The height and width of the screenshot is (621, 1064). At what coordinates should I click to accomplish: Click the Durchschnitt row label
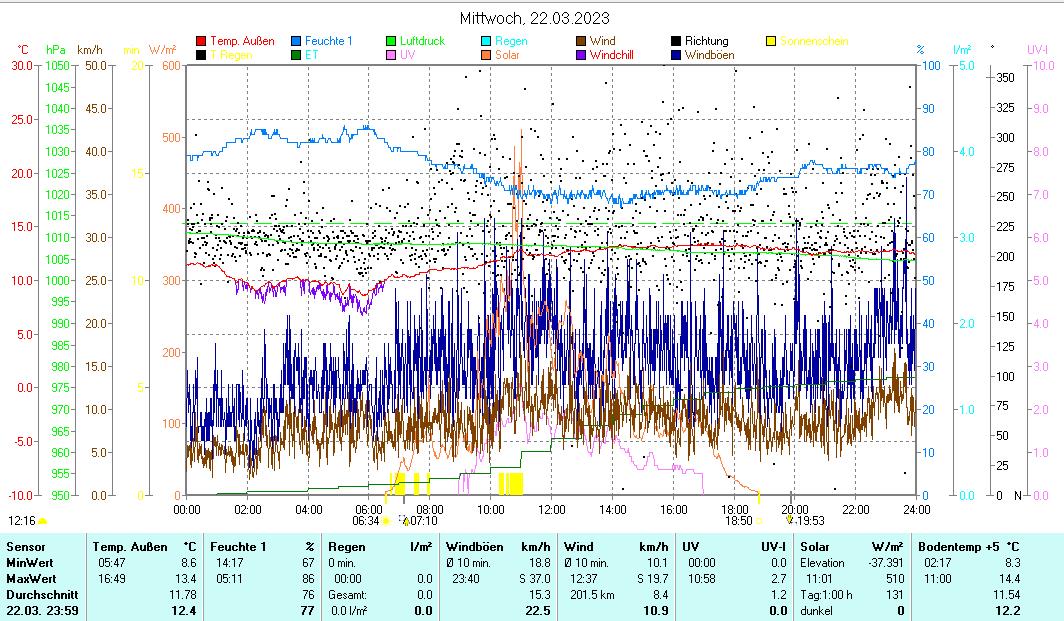coord(42,595)
